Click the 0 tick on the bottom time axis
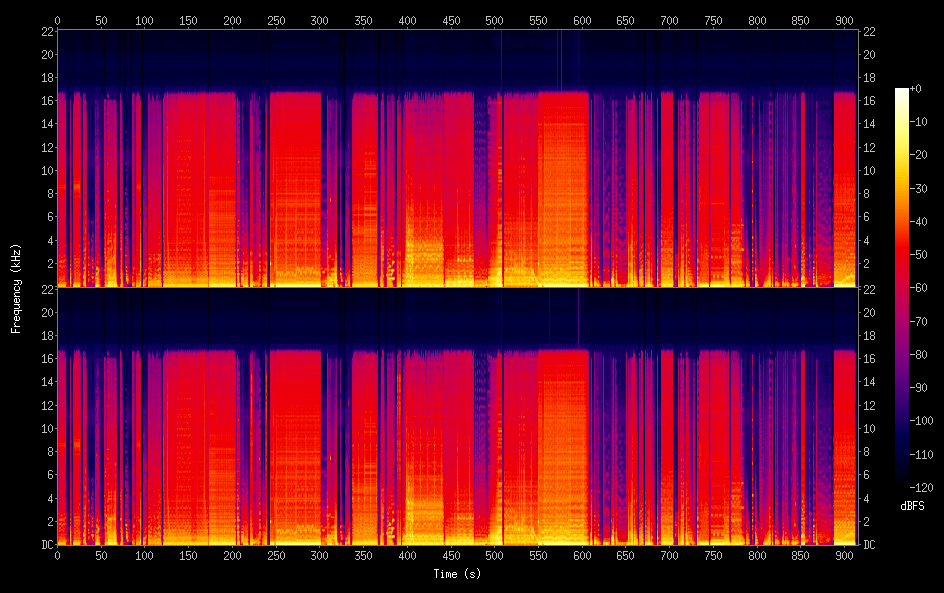Image resolution: width=944 pixels, height=593 pixels. [57, 555]
